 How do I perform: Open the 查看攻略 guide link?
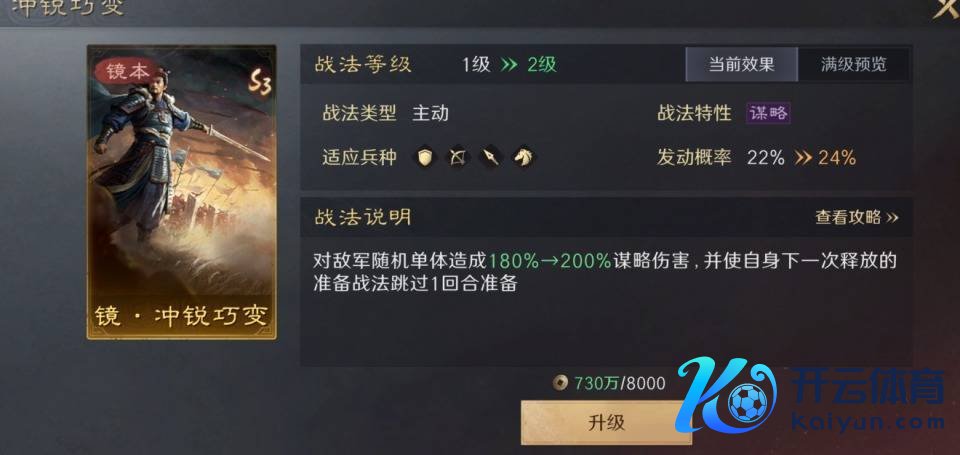857,217
